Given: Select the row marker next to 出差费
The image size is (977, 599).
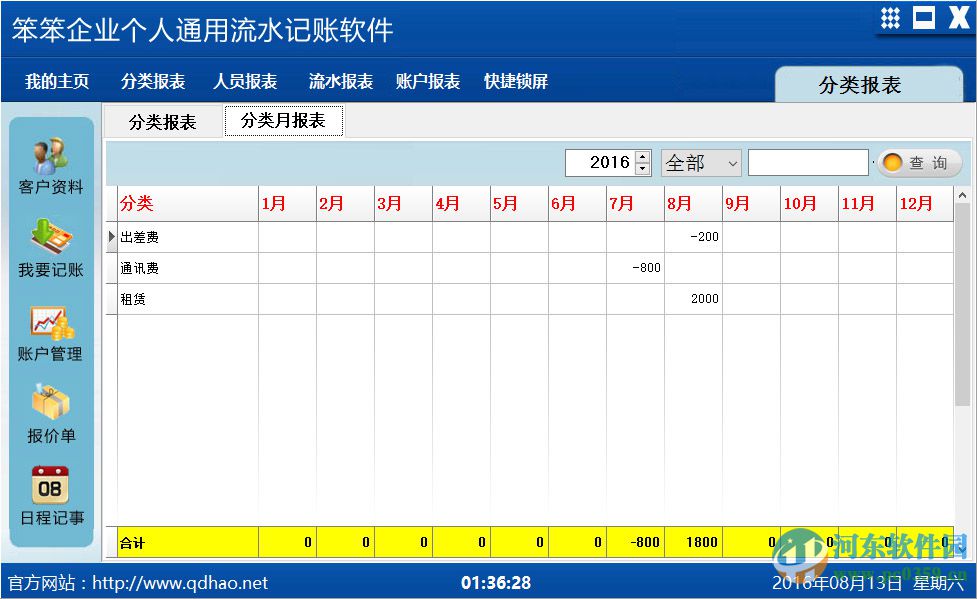Looking at the screenshot, I should (110, 237).
